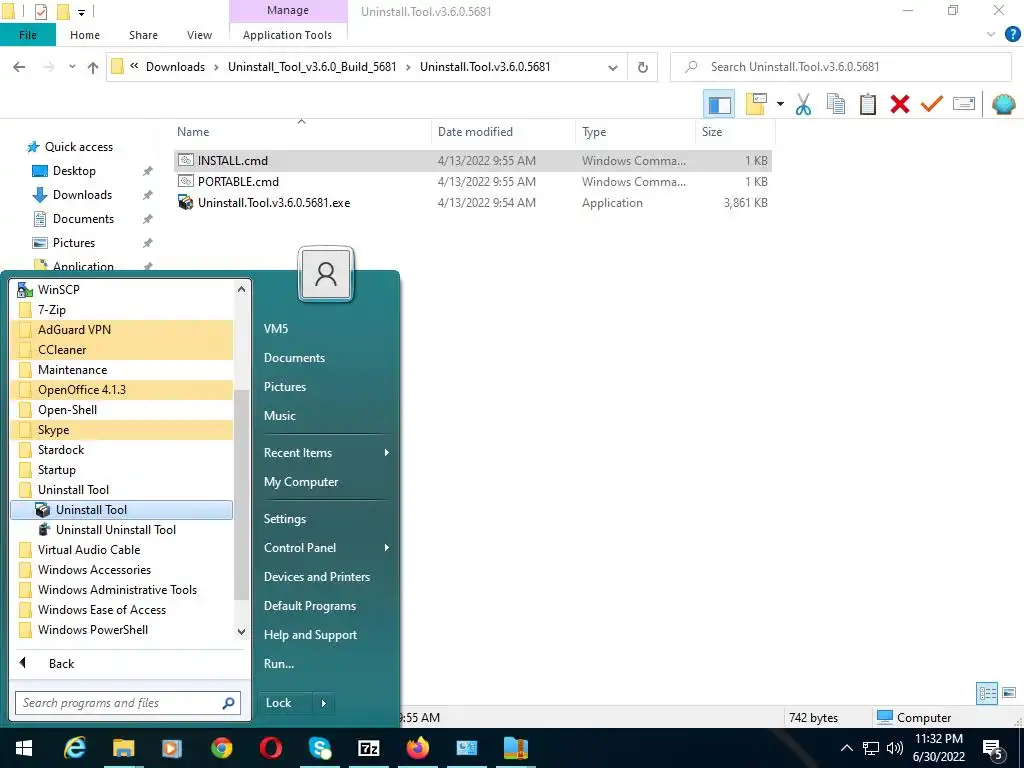
Task: Switch to large thumbnails view button
Action: click(1009, 693)
